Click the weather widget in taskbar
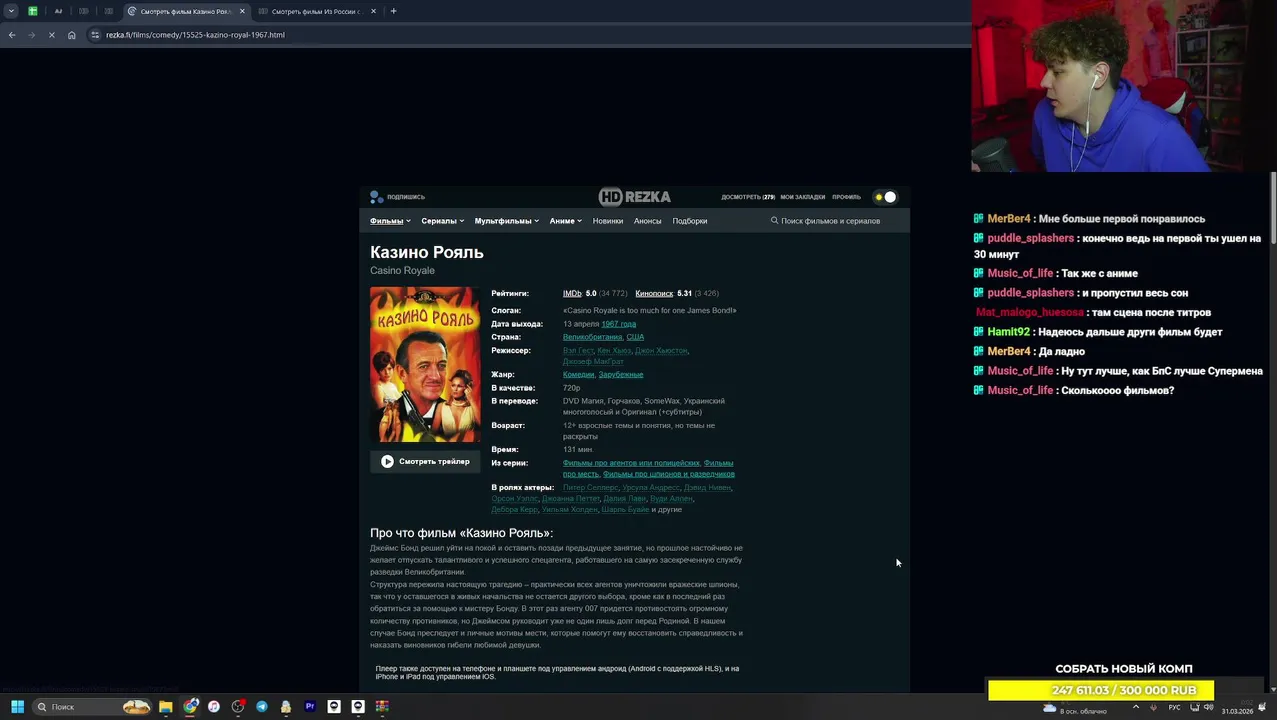This screenshot has height=720, width=1277. [1077, 708]
